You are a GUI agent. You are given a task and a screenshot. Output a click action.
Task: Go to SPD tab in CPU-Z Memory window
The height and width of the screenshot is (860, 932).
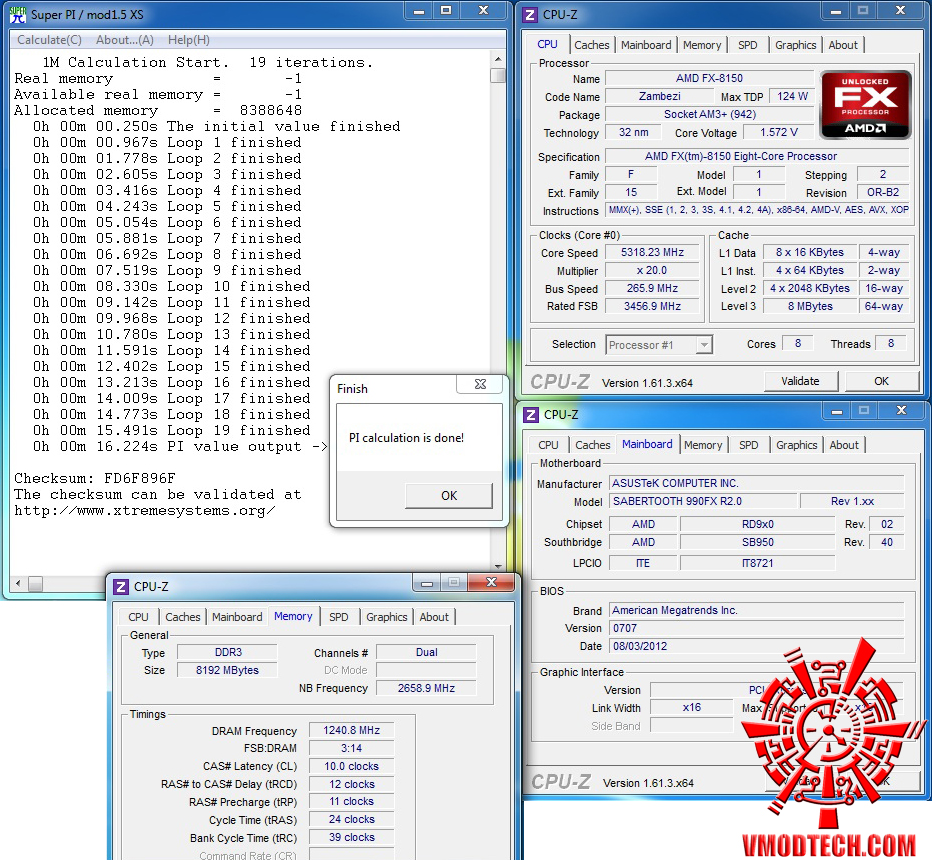click(339, 618)
